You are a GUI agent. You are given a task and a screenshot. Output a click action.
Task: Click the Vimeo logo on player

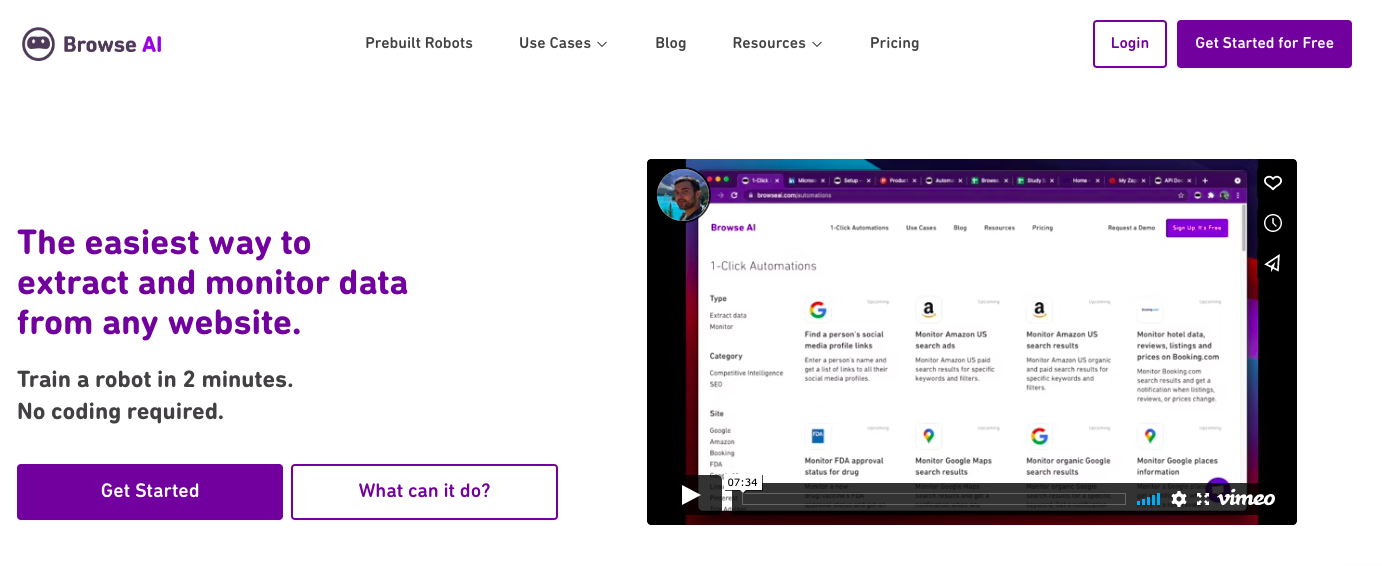1246,498
